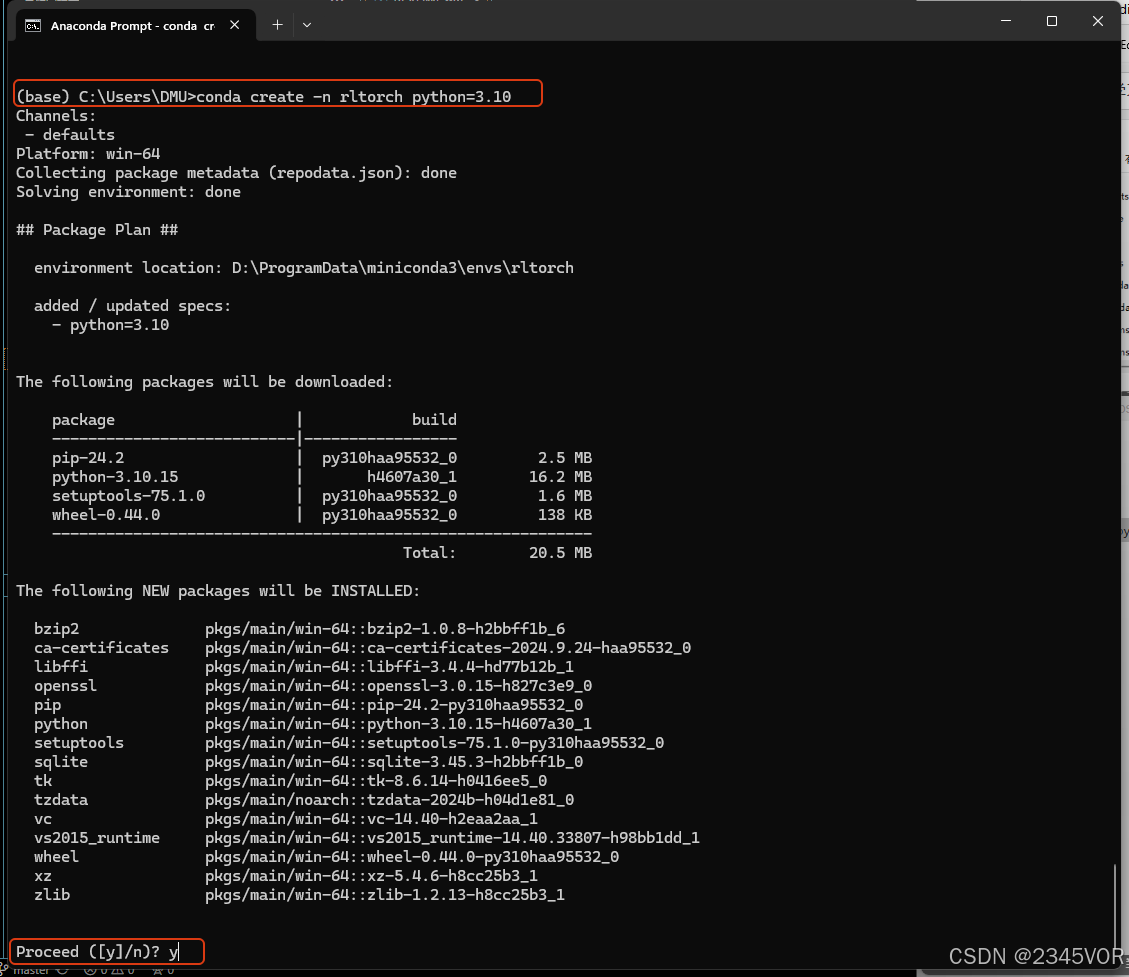Viewport: 1129px width, 977px height.
Task: Click the 'setuptools-75.1.0' download row
Action: (322, 496)
